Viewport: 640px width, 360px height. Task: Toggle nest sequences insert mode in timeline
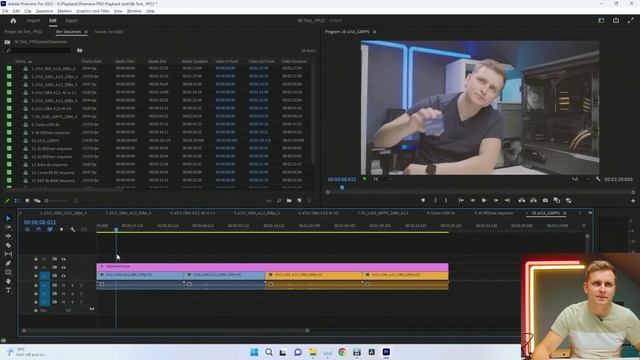click(x=27, y=229)
